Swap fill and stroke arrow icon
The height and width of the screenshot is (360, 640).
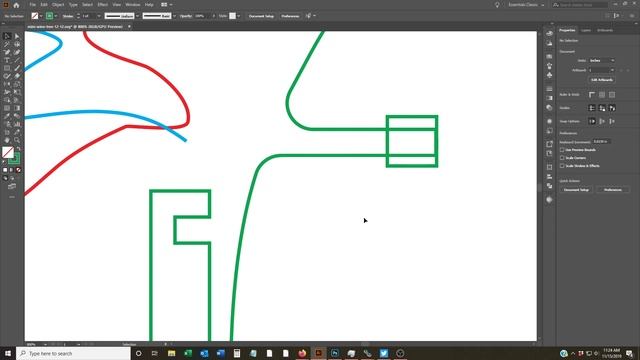(x=18, y=149)
